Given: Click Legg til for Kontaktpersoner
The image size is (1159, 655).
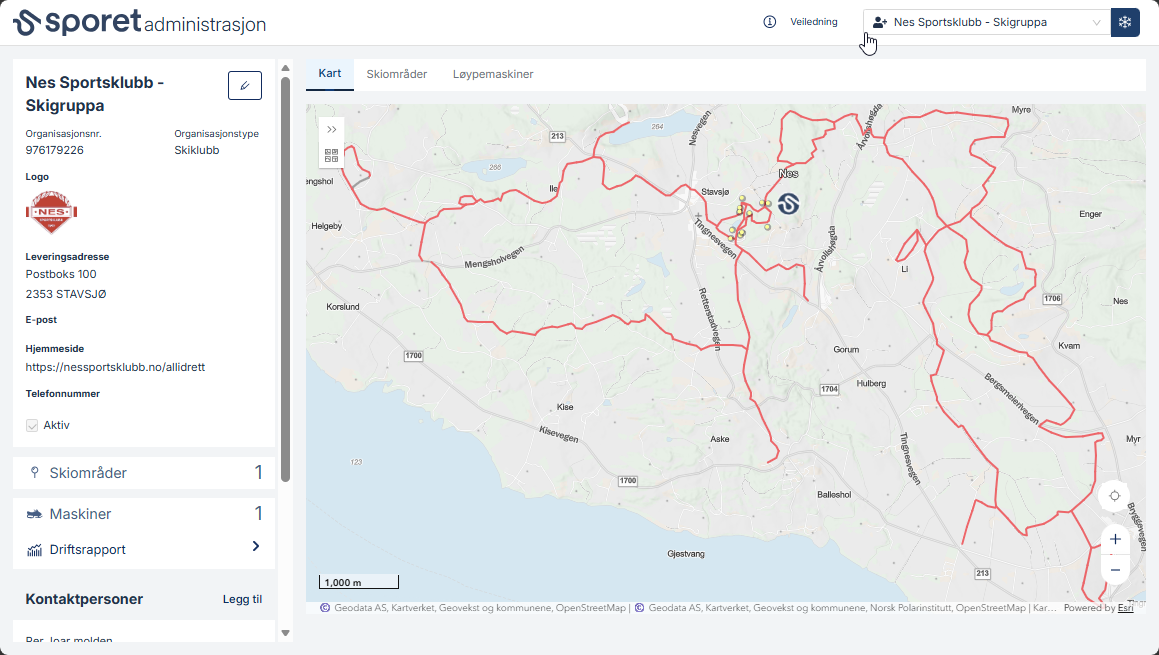Looking at the screenshot, I should [242, 599].
